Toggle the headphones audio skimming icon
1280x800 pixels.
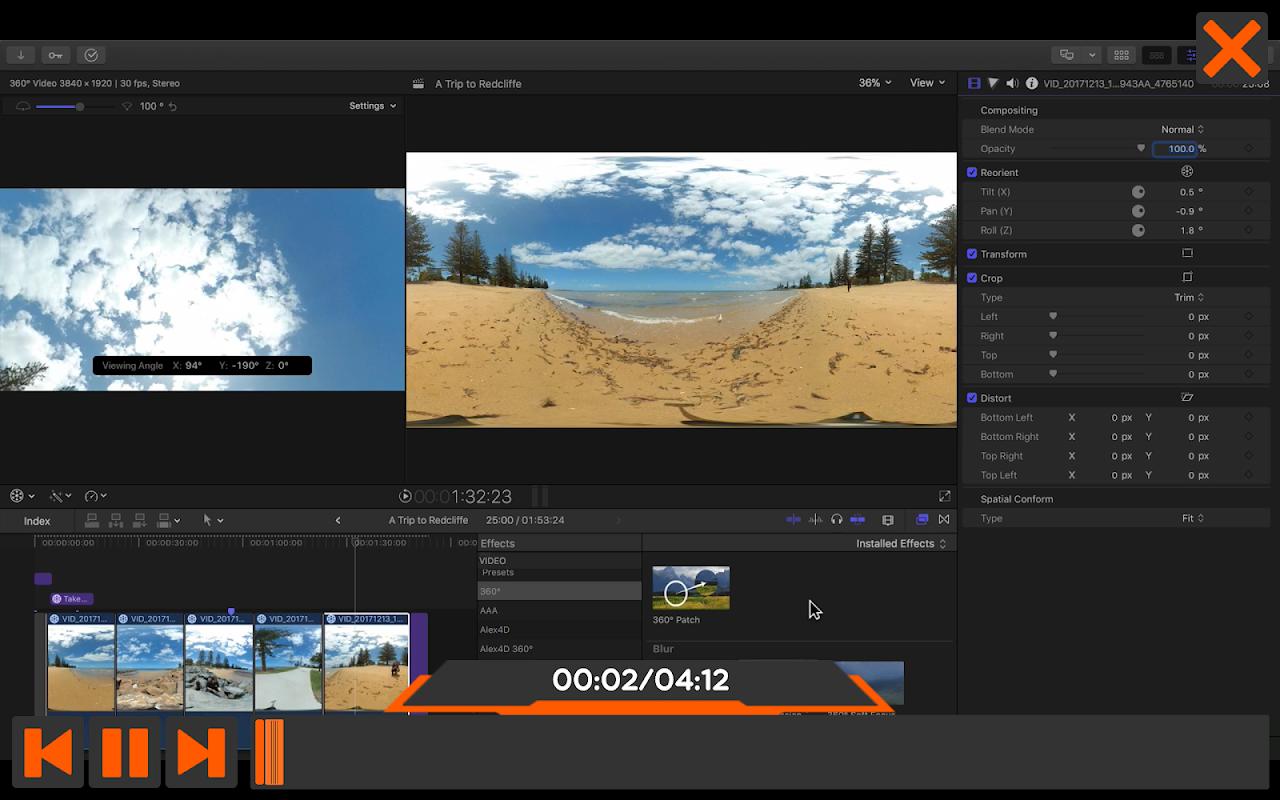(x=836, y=520)
